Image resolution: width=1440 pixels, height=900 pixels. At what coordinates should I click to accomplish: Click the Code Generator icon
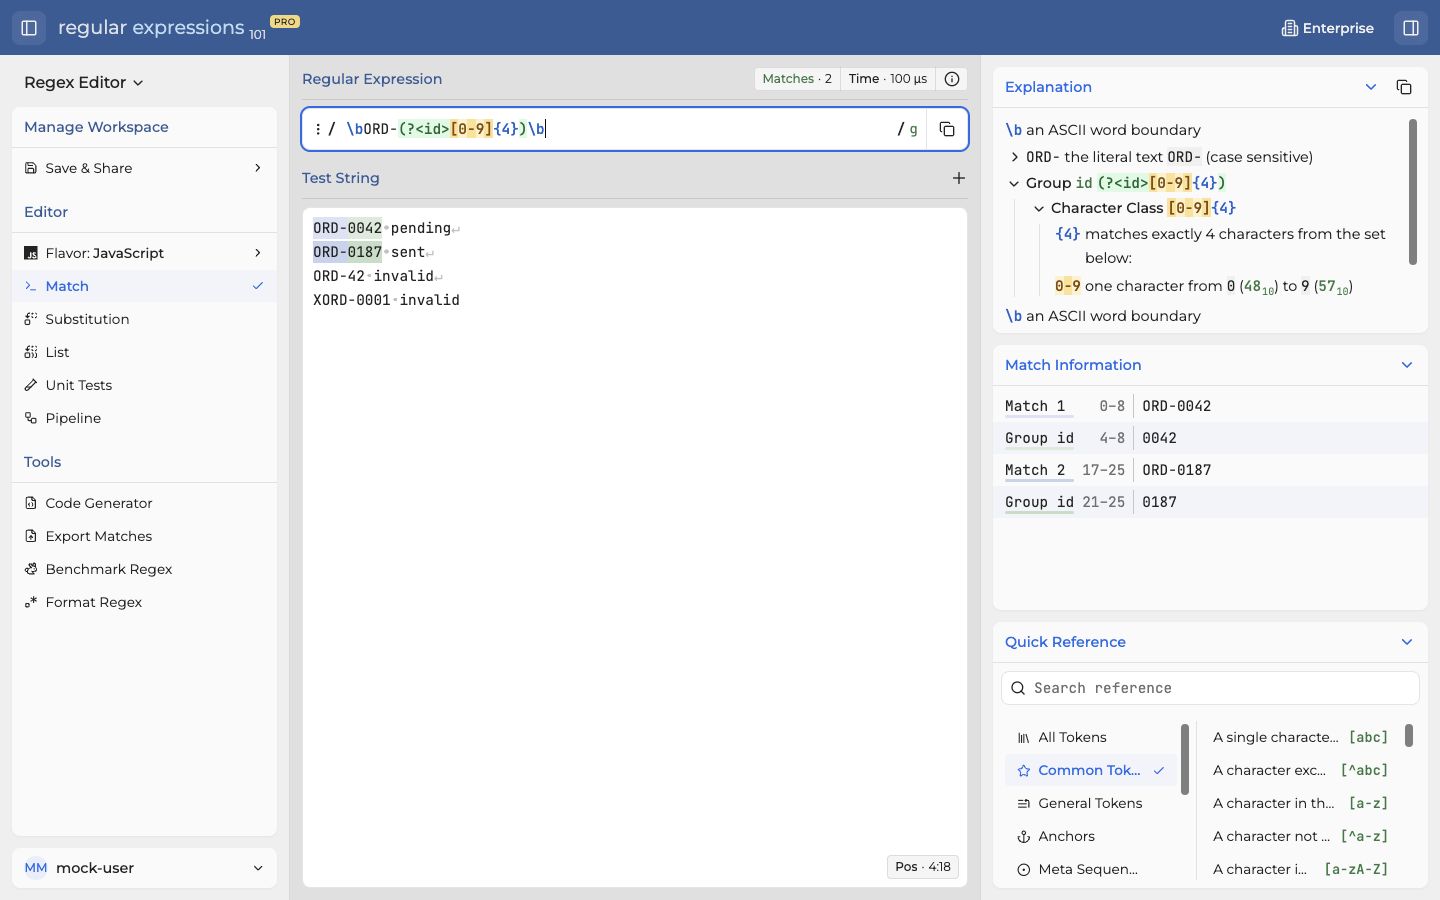(31, 503)
